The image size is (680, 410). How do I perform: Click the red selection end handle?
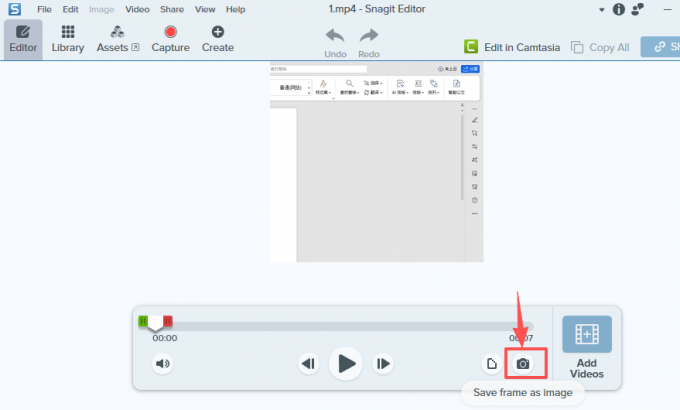tap(168, 321)
